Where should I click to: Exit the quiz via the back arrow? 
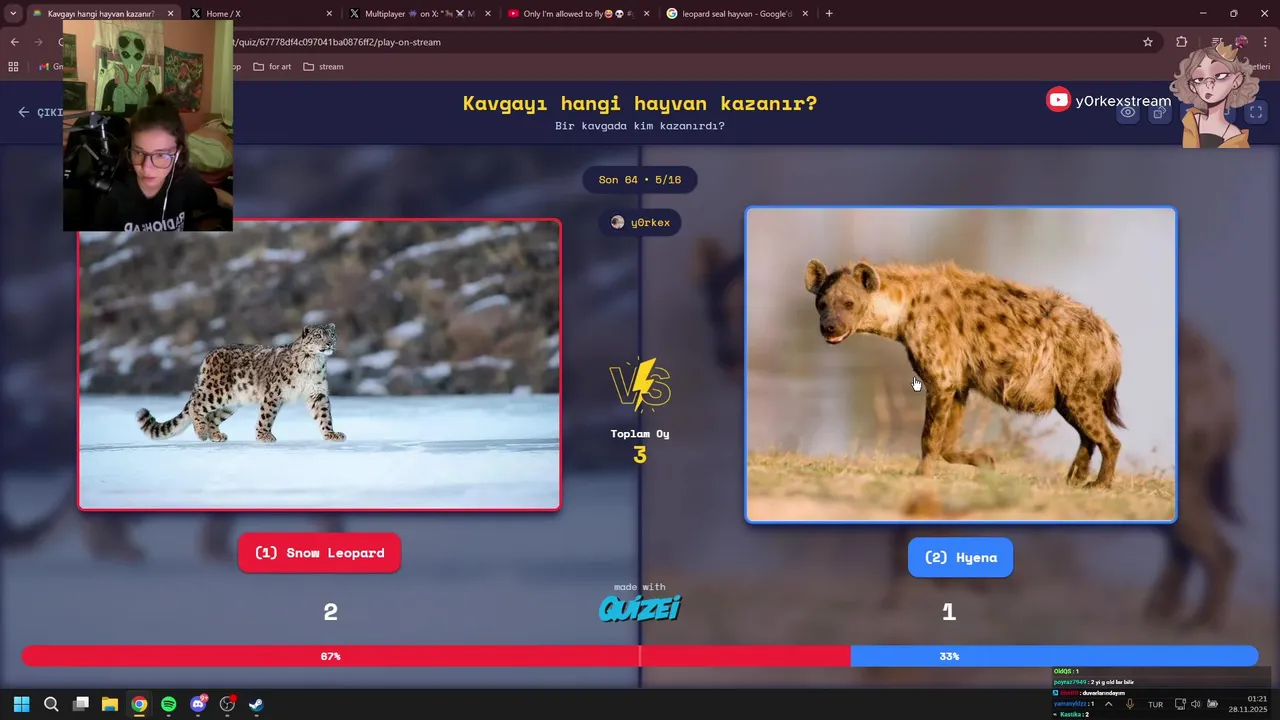coord(24,112)
